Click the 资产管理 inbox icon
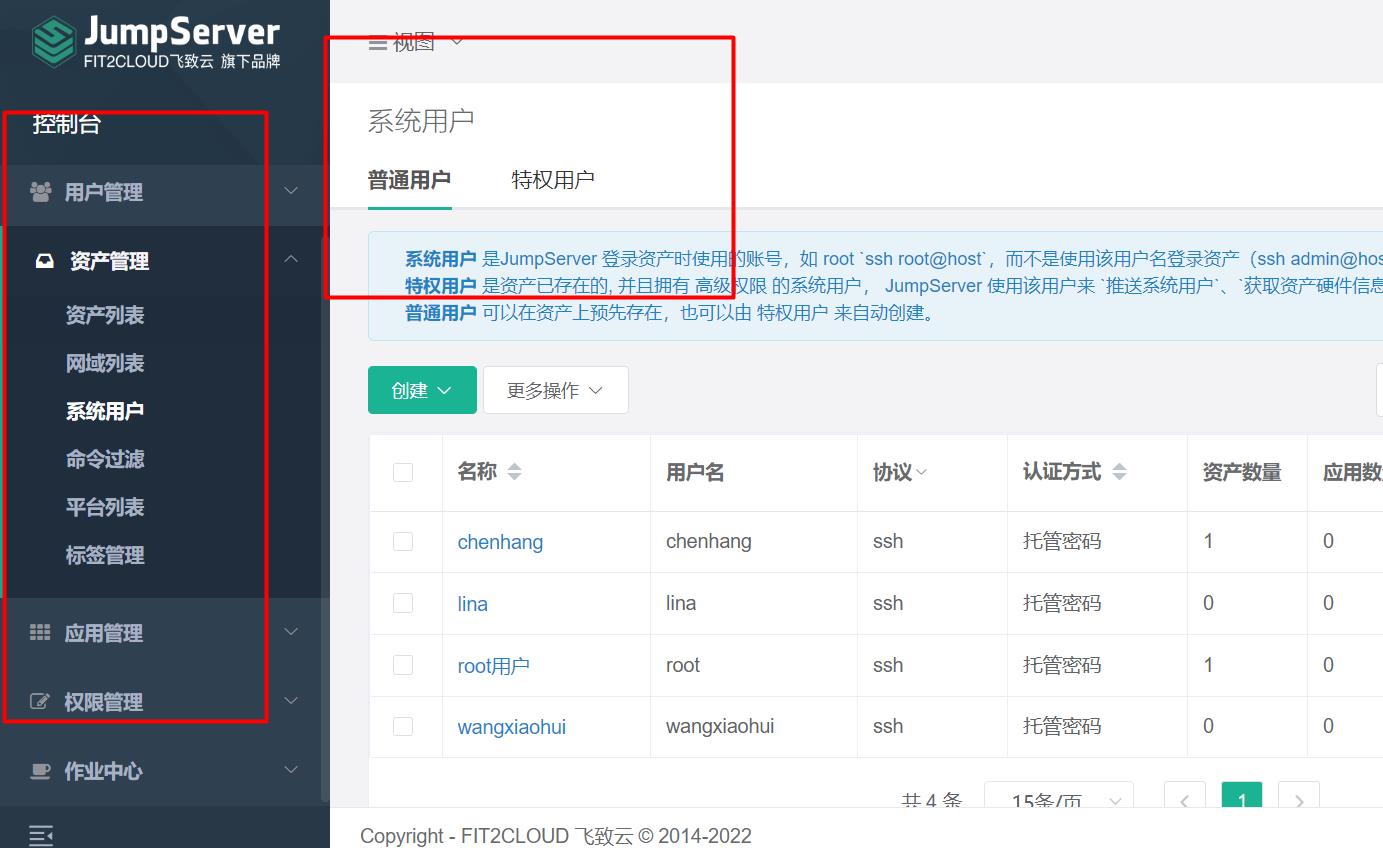This screenshot has width=1383, height=848. pyautogui.click(x=45, y=261)
